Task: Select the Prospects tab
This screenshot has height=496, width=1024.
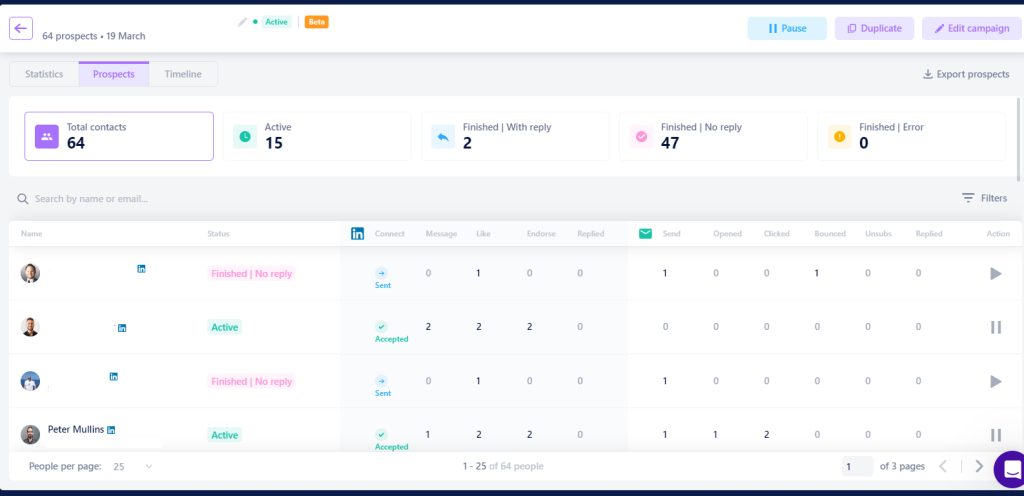Action: pos(114,74)
